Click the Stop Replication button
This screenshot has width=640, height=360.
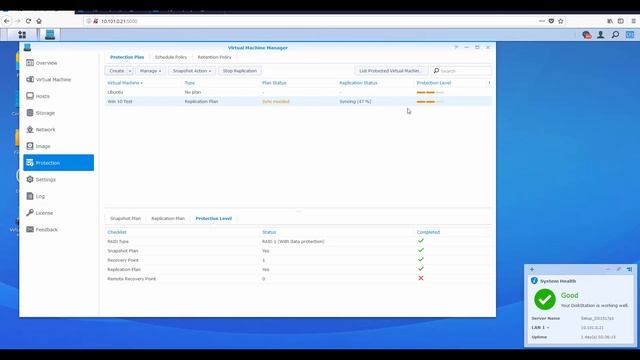(240, 71)
